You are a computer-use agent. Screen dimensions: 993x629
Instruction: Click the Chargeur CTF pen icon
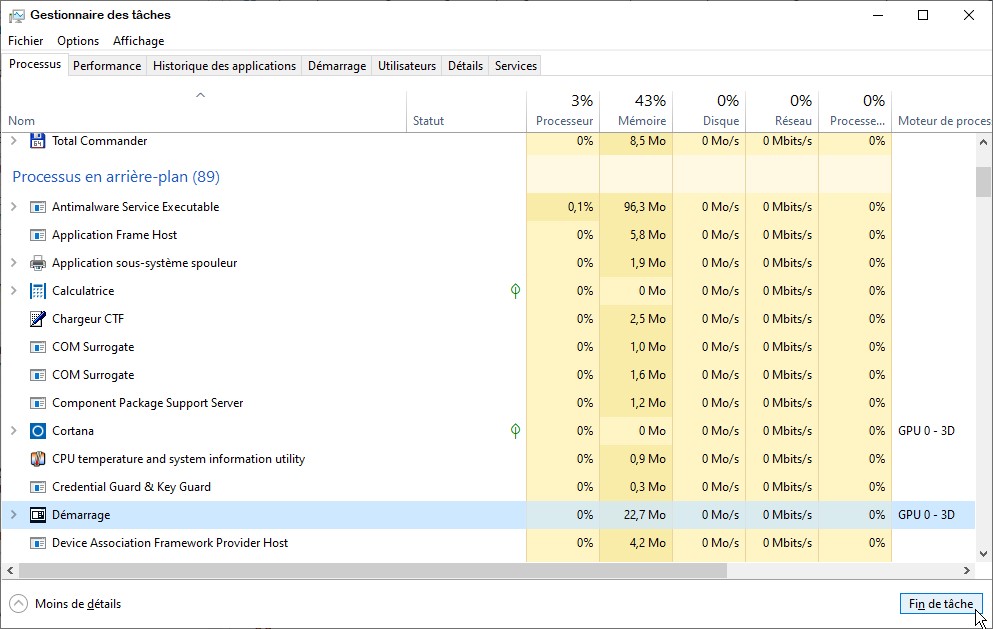(38, 319)
